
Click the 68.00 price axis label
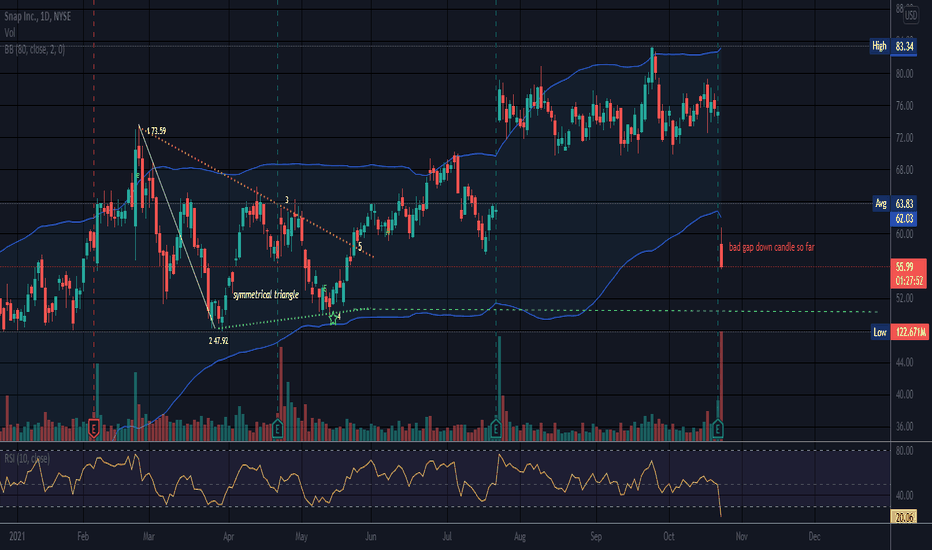pos(904,170)
